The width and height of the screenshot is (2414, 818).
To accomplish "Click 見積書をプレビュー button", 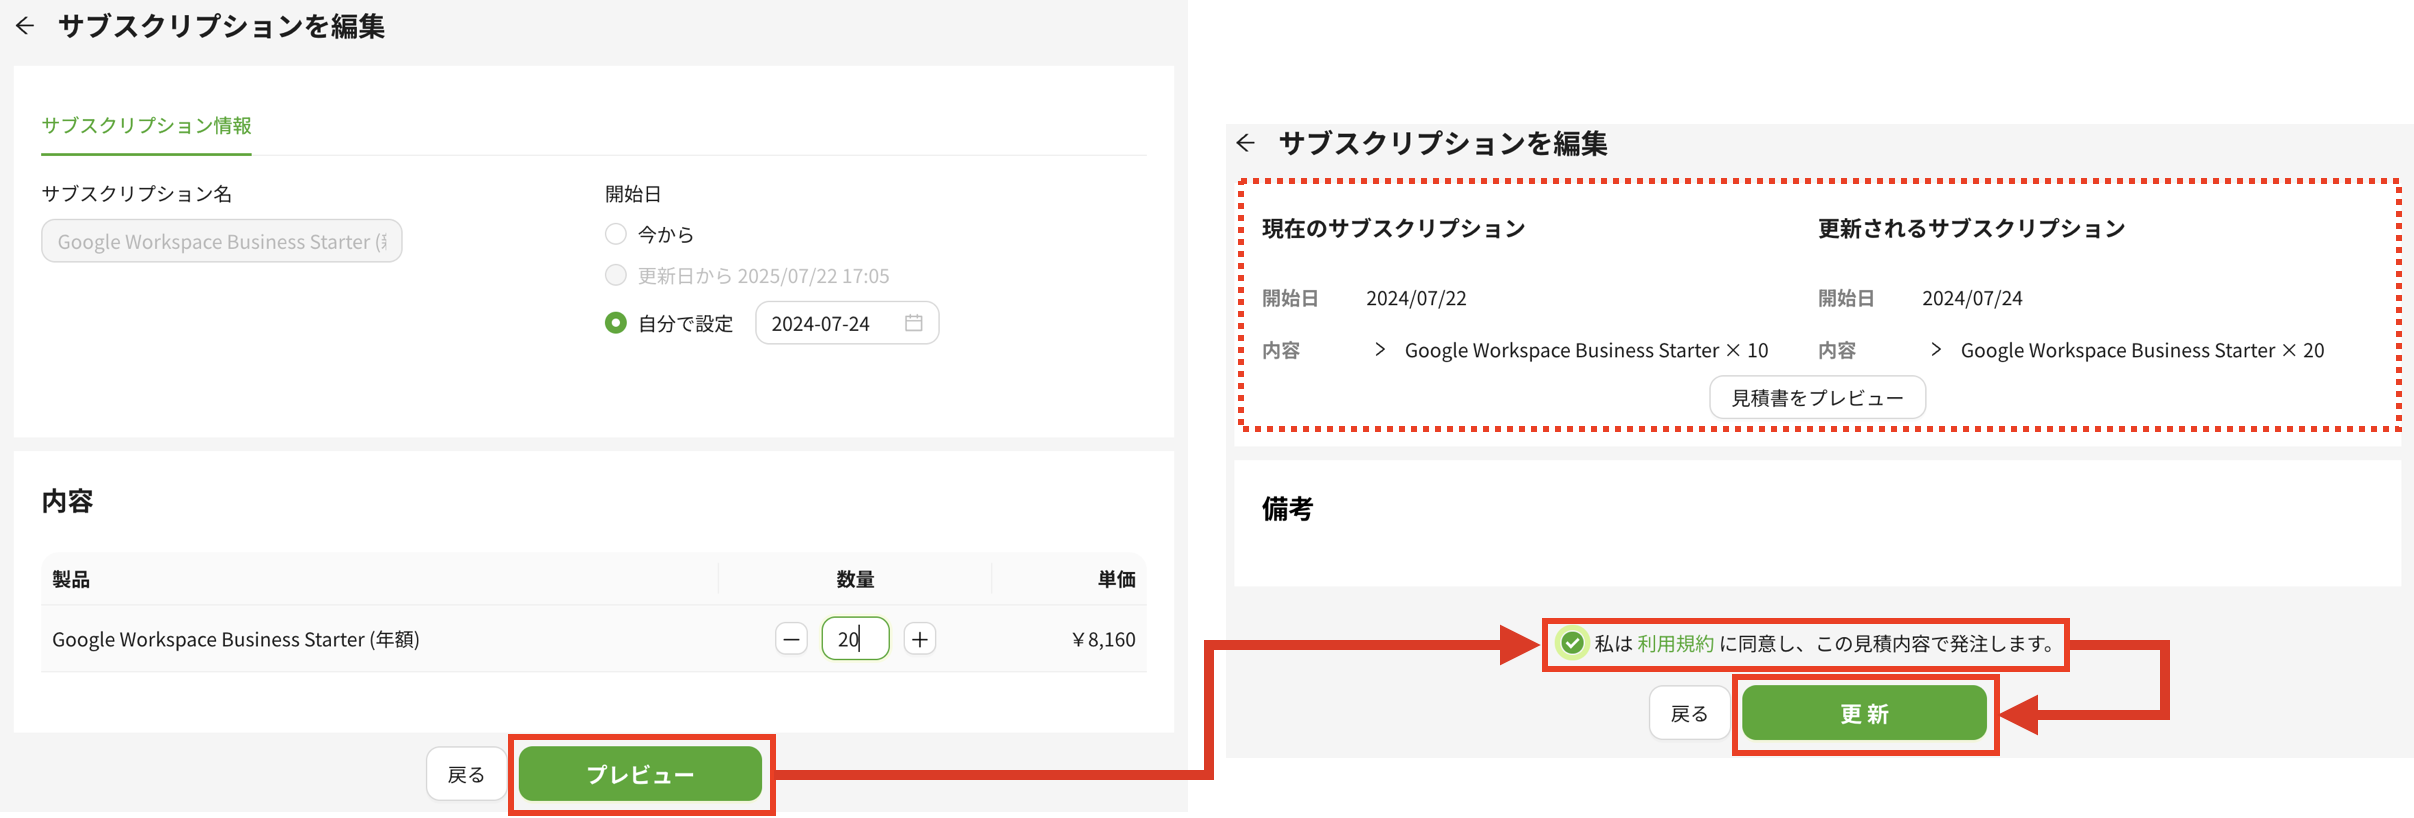I will click(x=1817, y=398).
